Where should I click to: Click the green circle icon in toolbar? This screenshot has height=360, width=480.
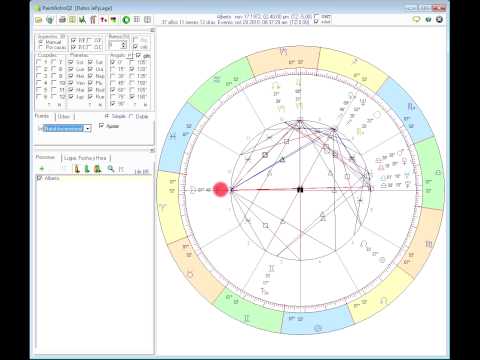126,20
